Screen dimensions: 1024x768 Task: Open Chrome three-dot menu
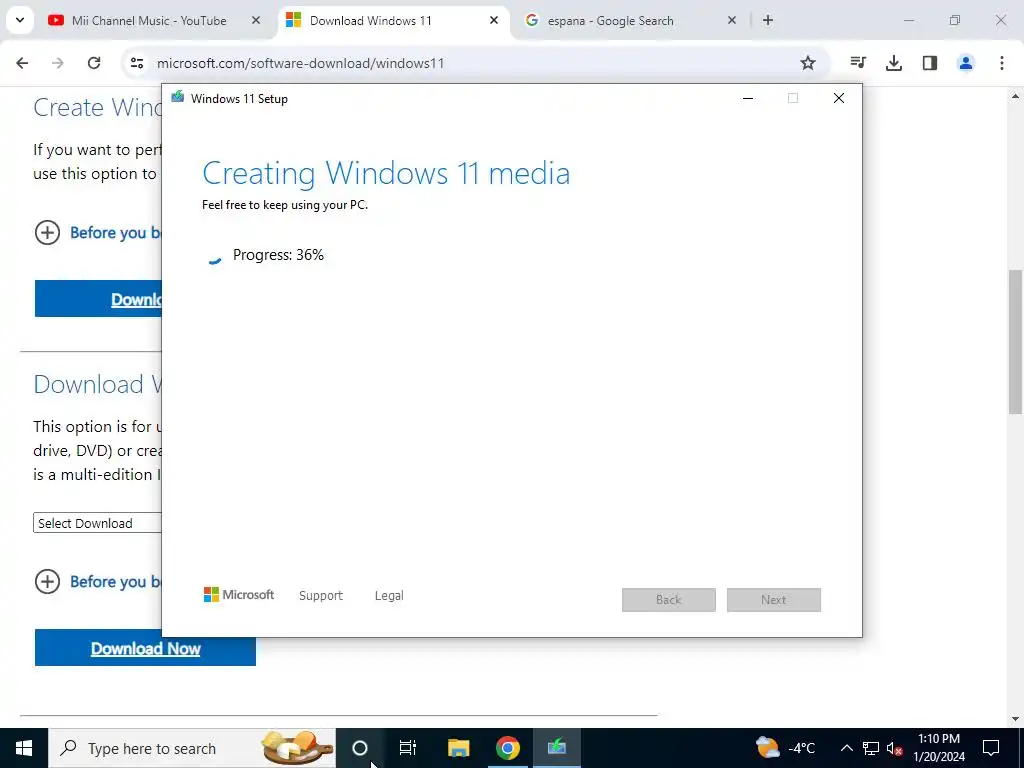coord(1002,63)
